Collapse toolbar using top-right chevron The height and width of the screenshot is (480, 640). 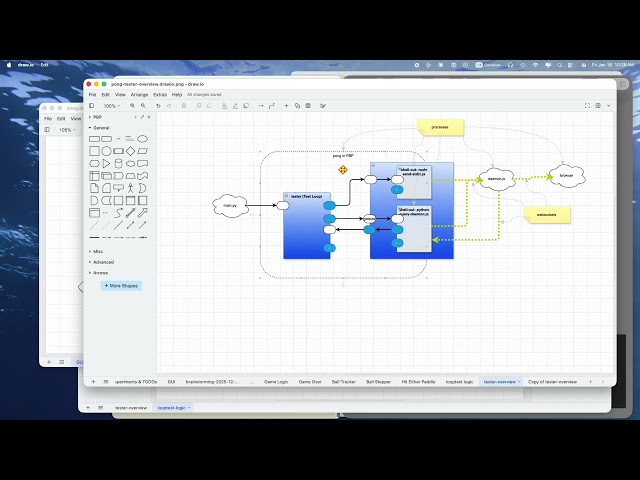609,106
